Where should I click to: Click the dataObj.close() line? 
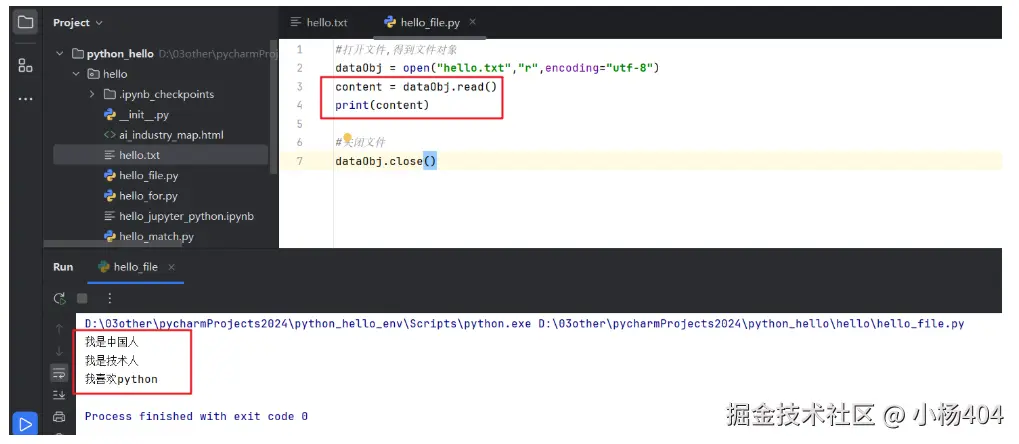(386, 161)
